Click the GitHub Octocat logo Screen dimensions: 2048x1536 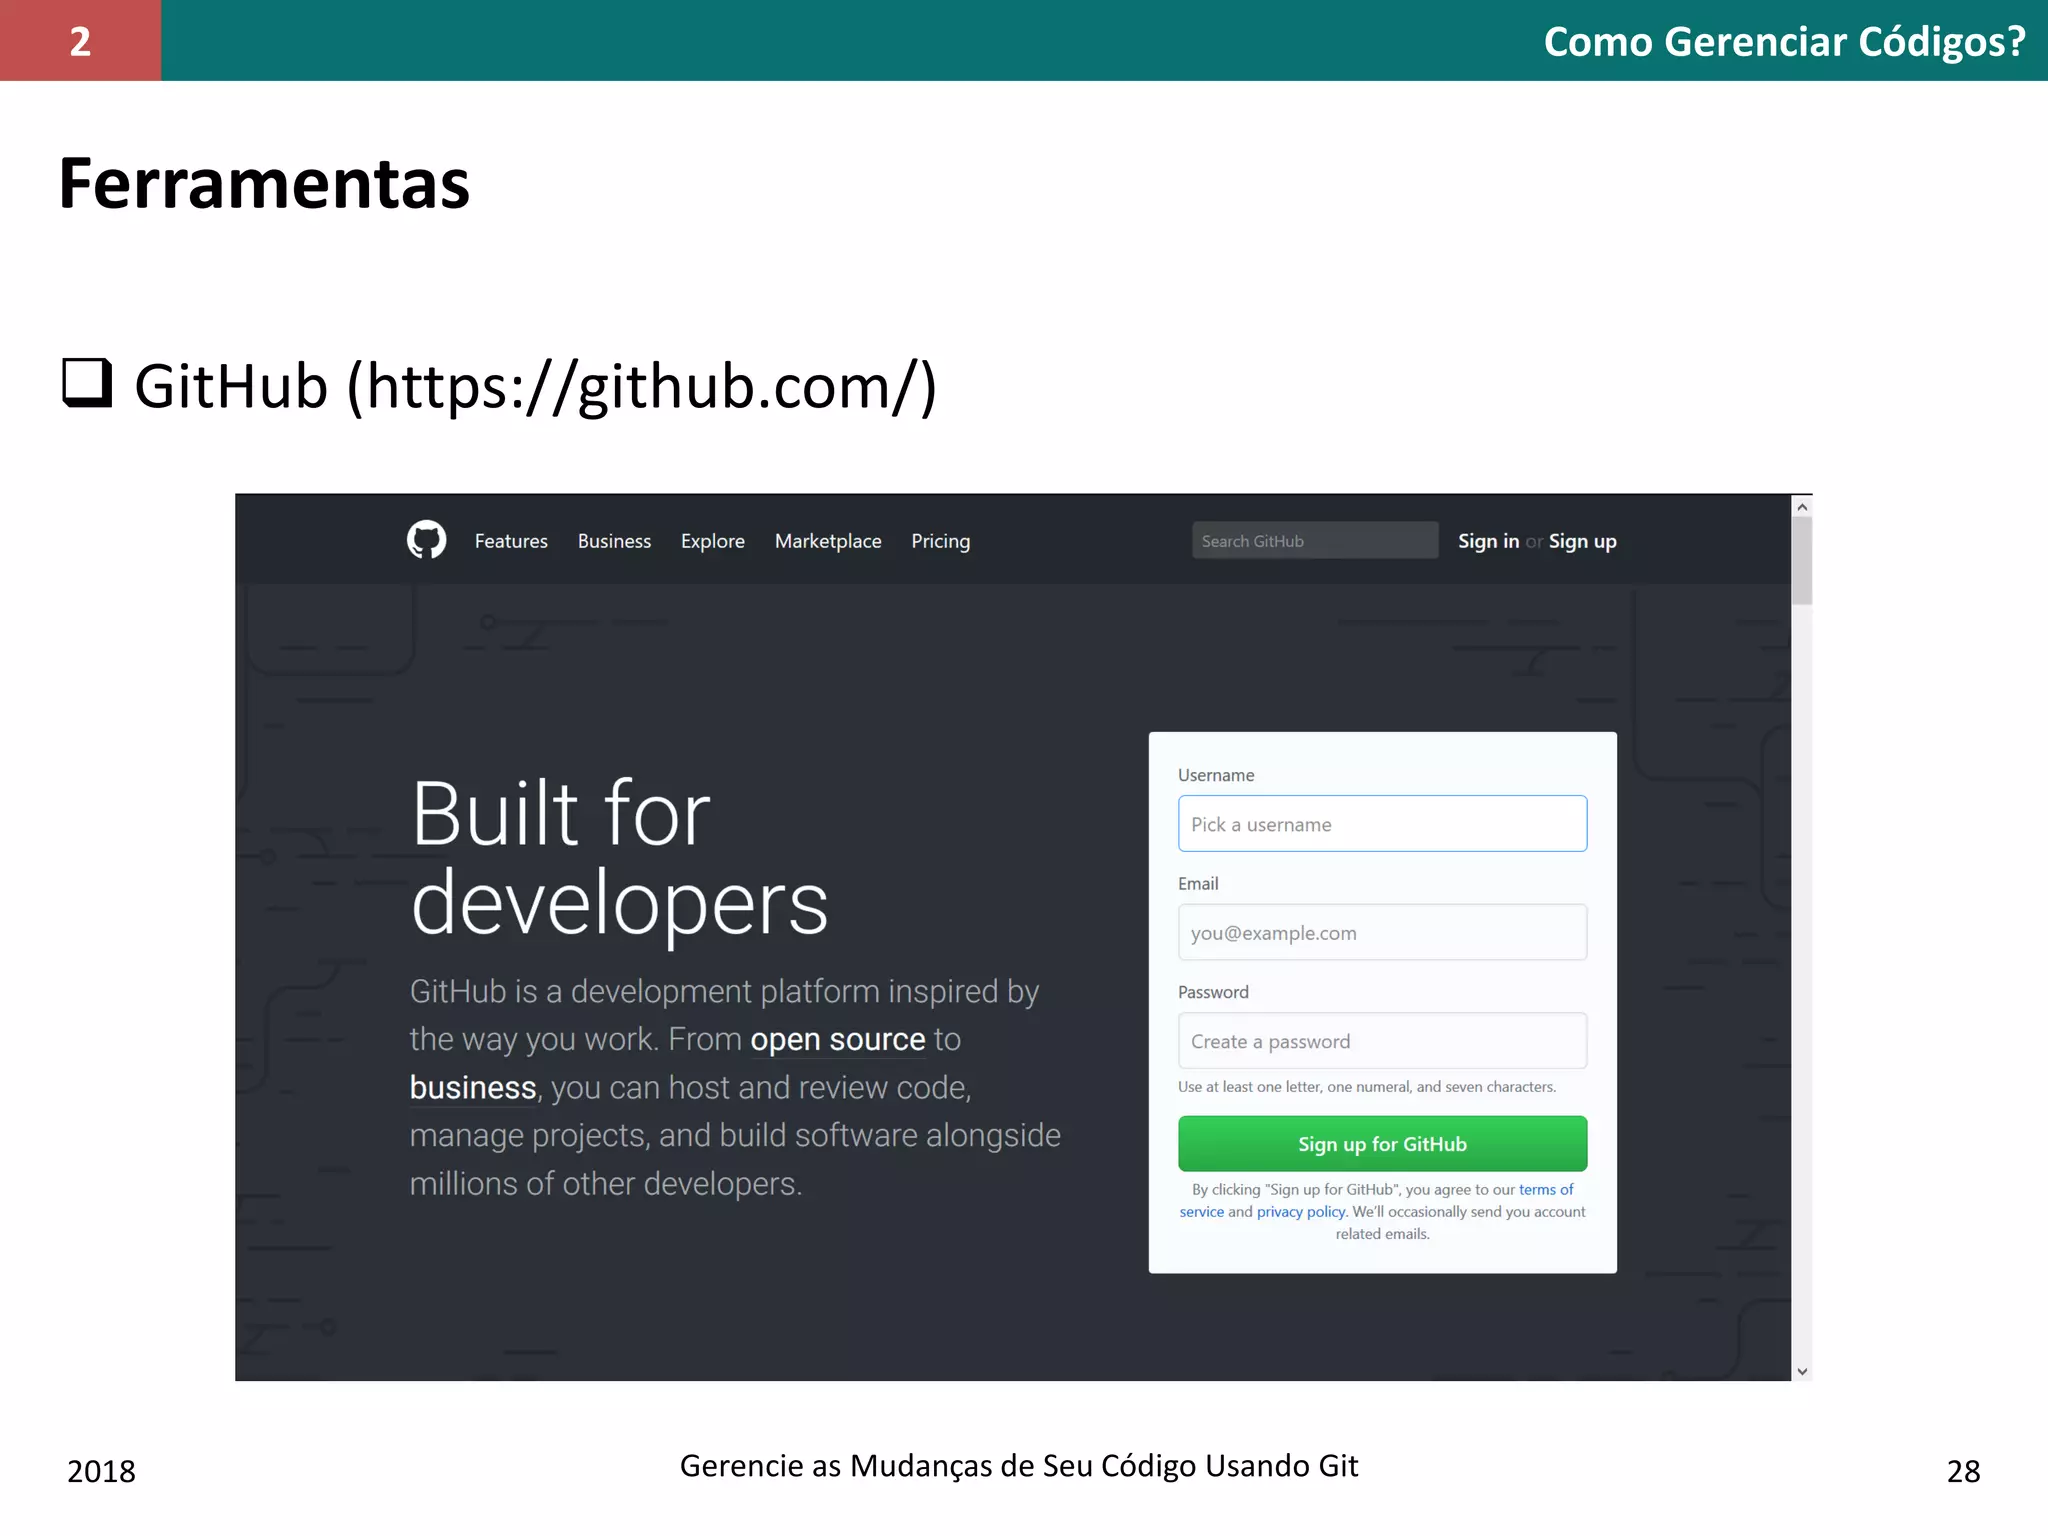pyautogui.click(x=426, y=540)
